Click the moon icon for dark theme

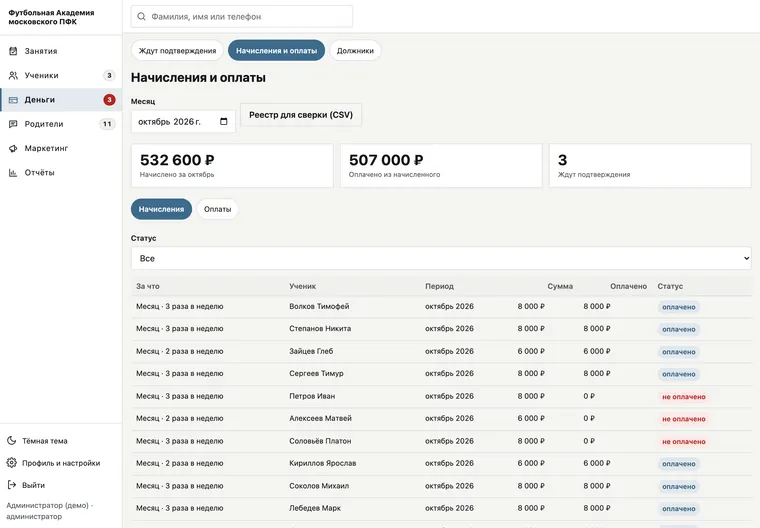pos(12,441)
